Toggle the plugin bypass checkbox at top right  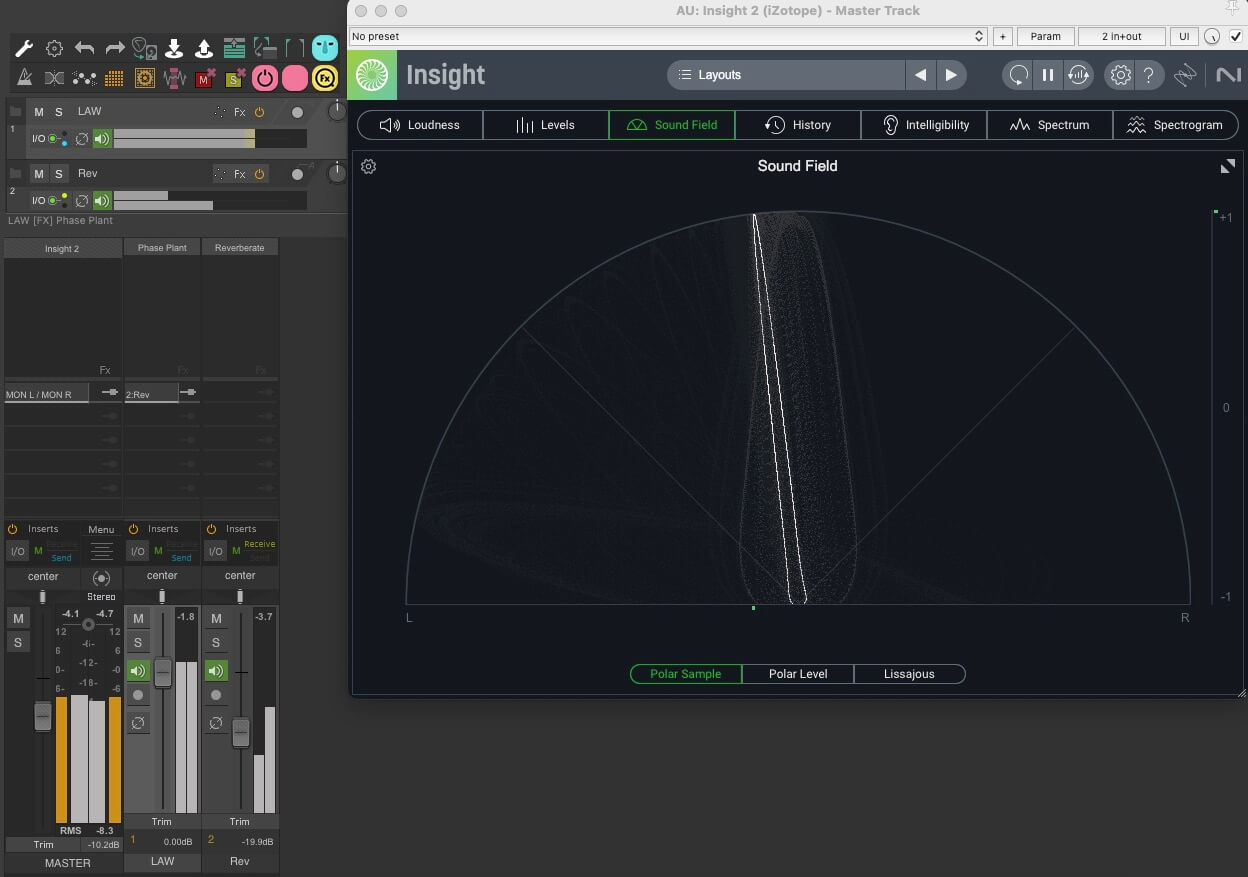(1235, 36)
